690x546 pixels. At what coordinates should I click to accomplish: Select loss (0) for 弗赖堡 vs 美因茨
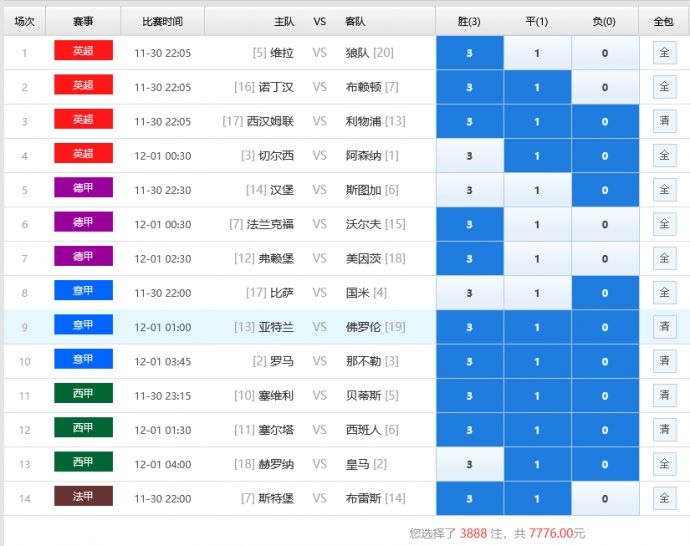click(605, 259)
